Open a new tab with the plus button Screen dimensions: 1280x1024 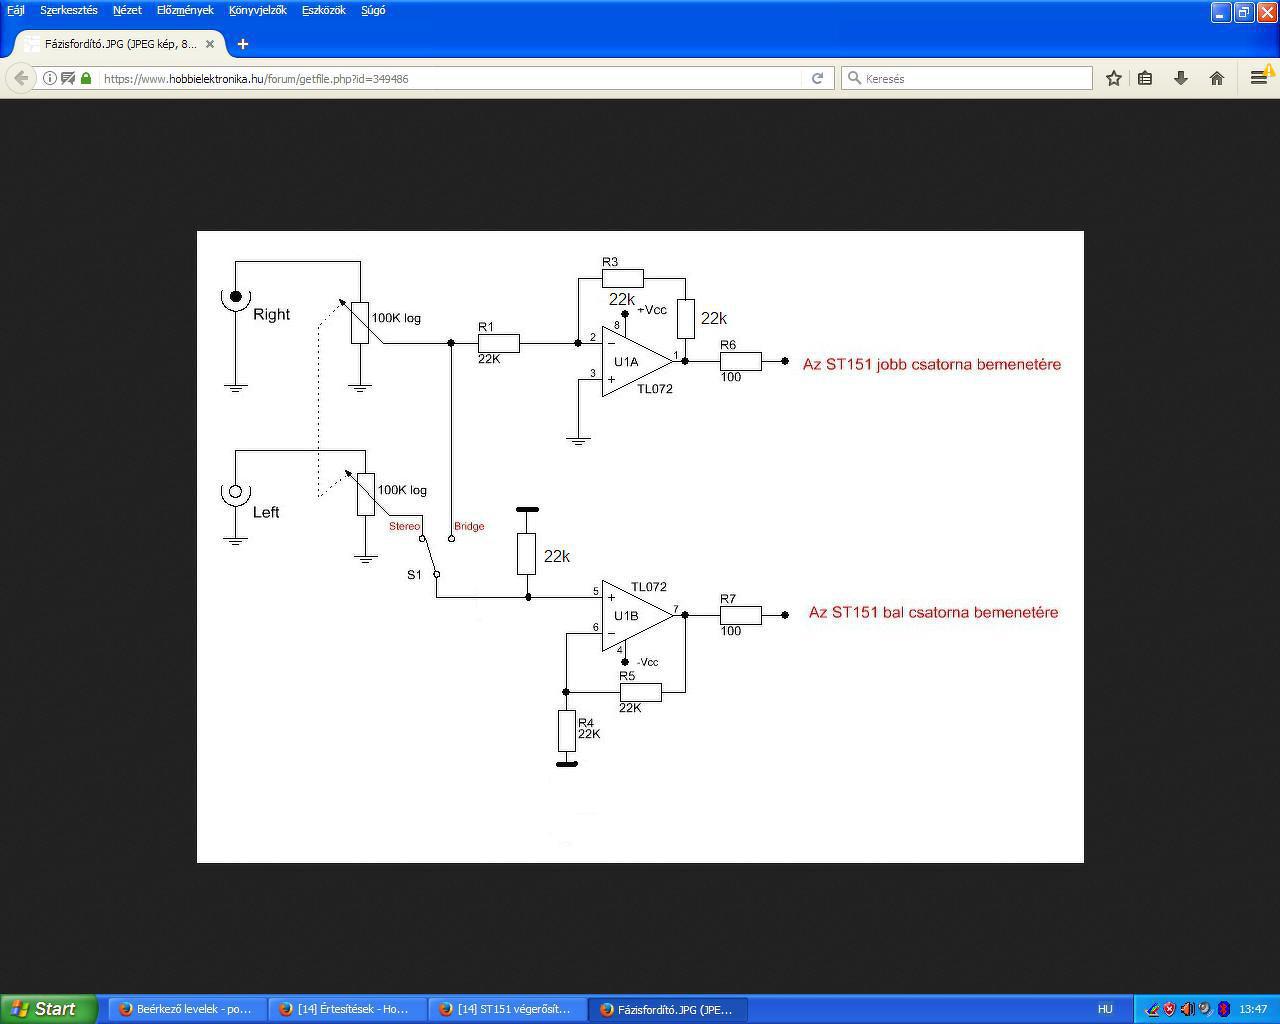coord(242,44)
